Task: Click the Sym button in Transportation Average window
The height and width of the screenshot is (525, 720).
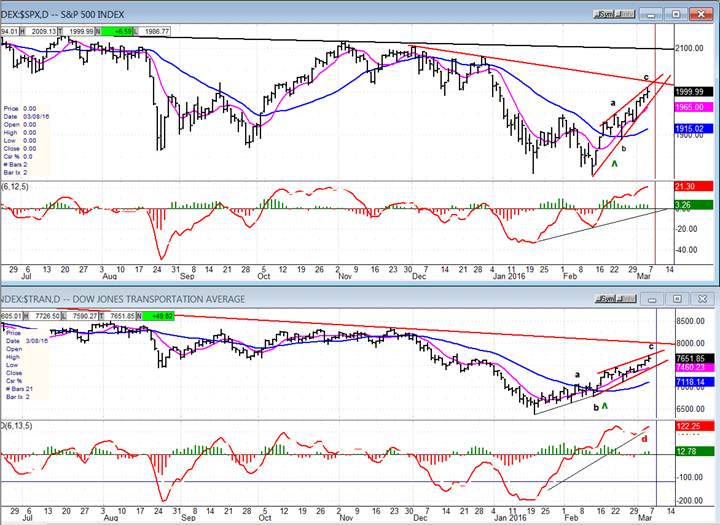Action: (604, 299)
